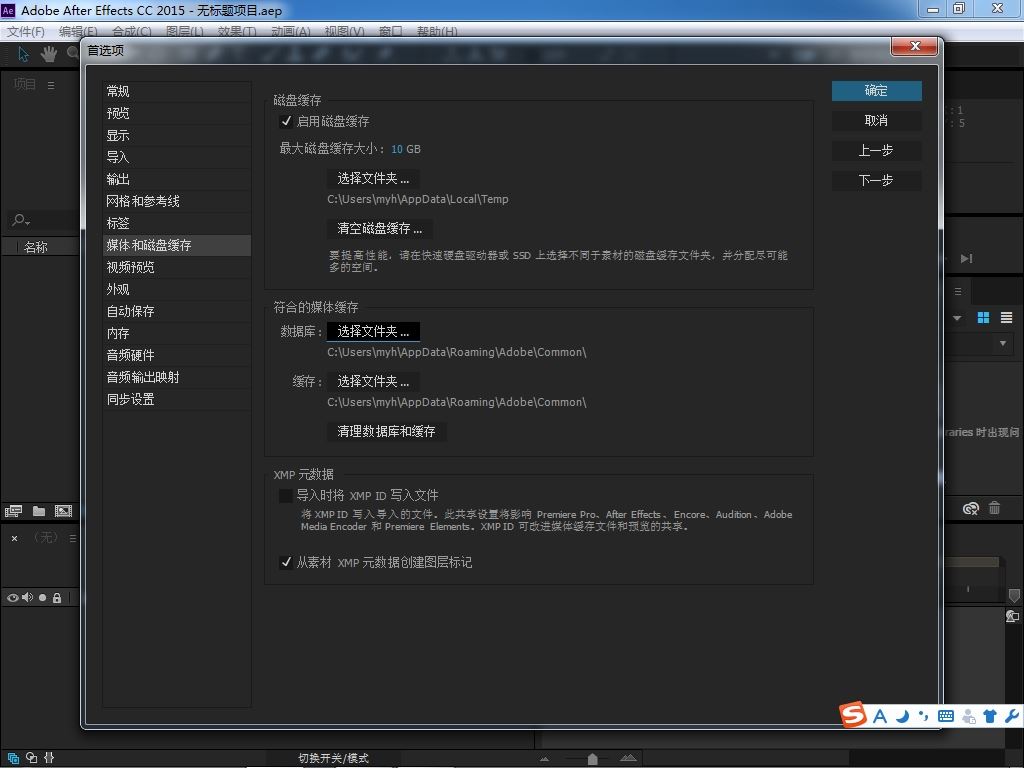Click the 上一步 button
This screenshot has height=768, width=1024.
click(x=876, y=151)
